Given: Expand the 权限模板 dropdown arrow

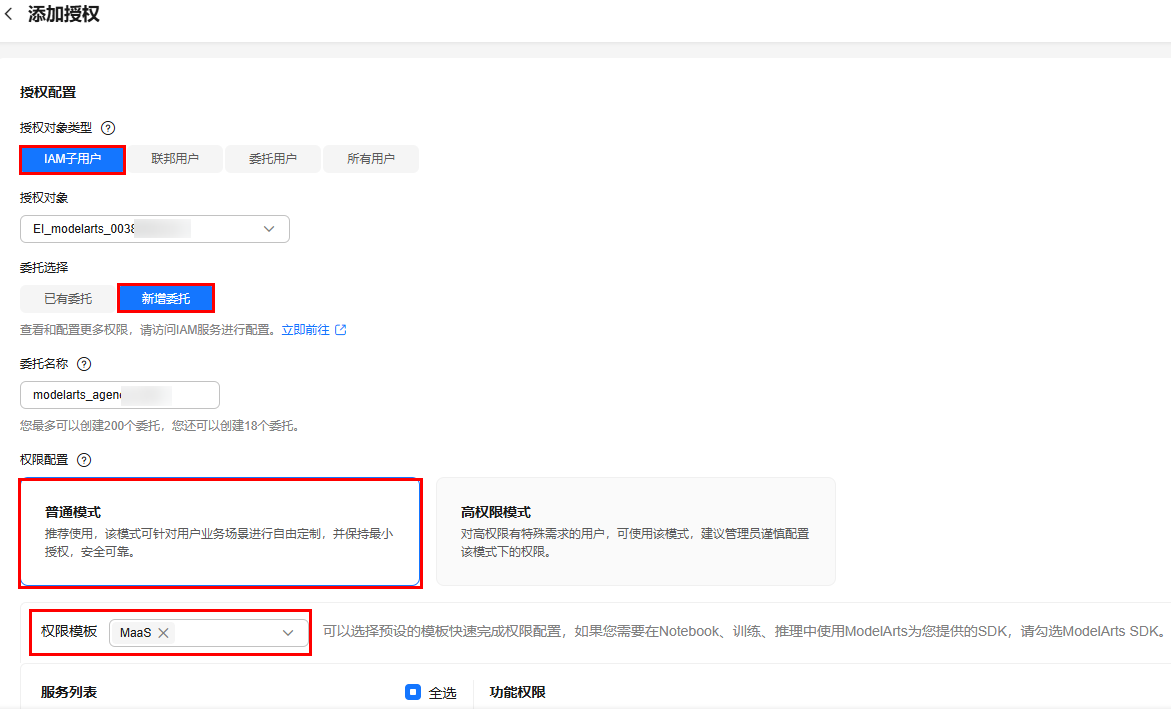Looking at the screenshot, I should [288, 633].
